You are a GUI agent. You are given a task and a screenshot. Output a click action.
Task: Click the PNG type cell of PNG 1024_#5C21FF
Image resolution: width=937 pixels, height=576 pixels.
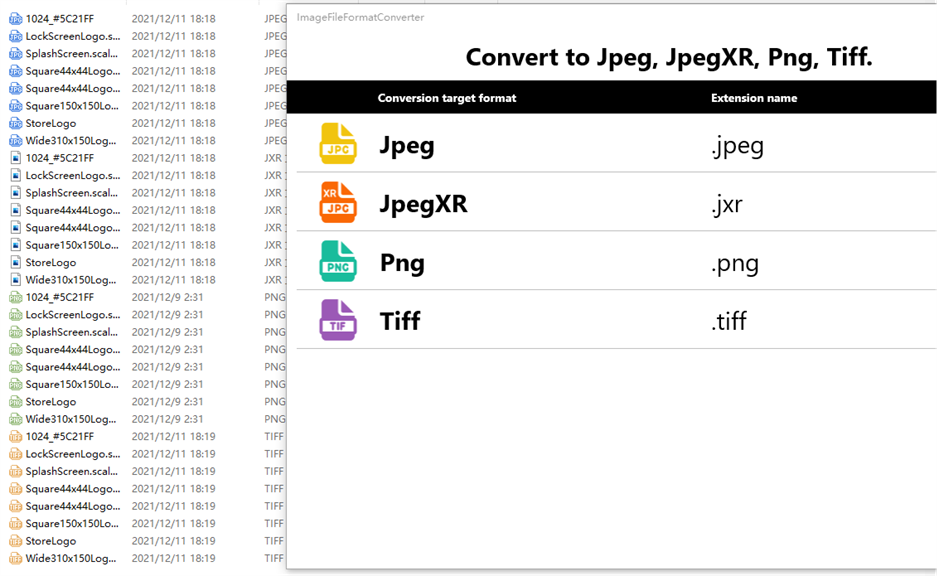tap(275, 298)
